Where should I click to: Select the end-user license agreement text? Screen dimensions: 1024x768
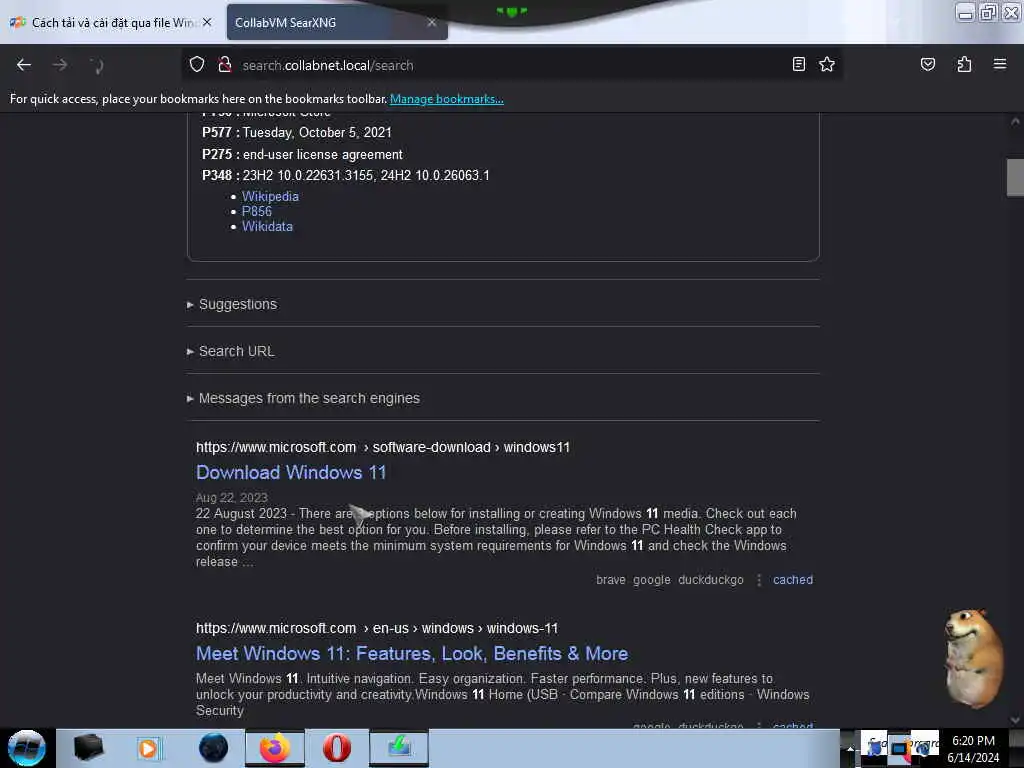(323, 155)
